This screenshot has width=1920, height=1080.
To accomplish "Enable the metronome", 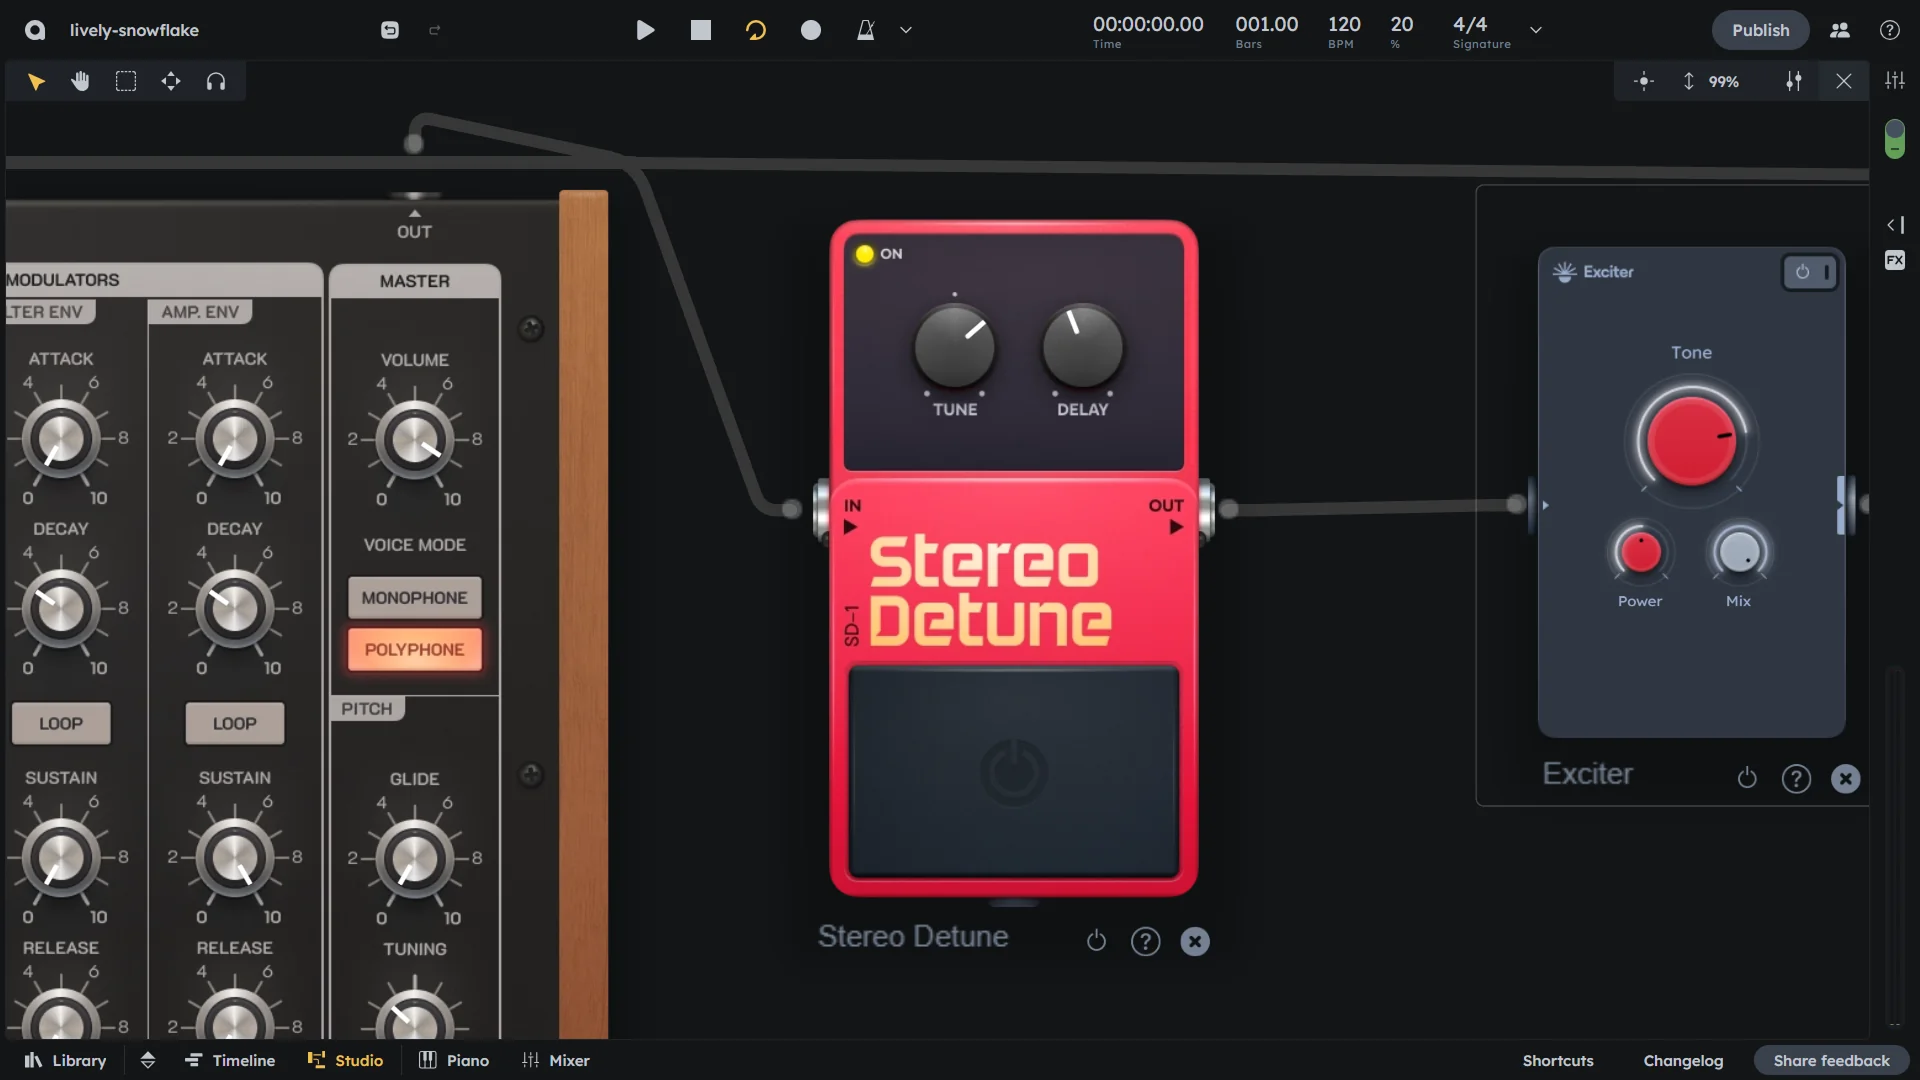I will (865, 30).
